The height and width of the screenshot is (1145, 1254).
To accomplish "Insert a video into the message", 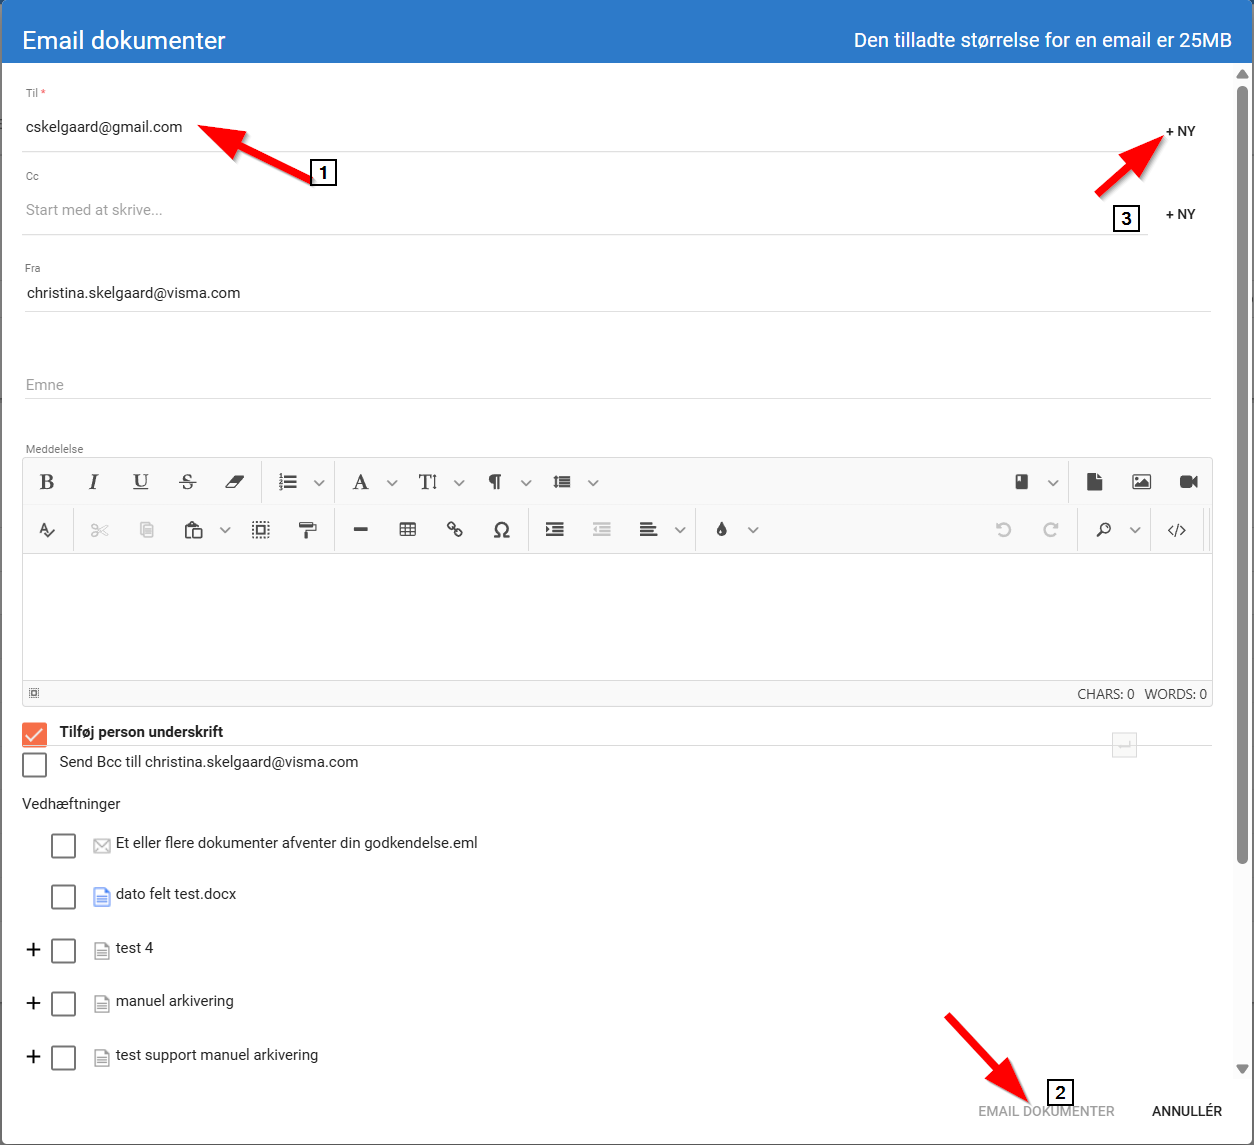I will 1189,482.
